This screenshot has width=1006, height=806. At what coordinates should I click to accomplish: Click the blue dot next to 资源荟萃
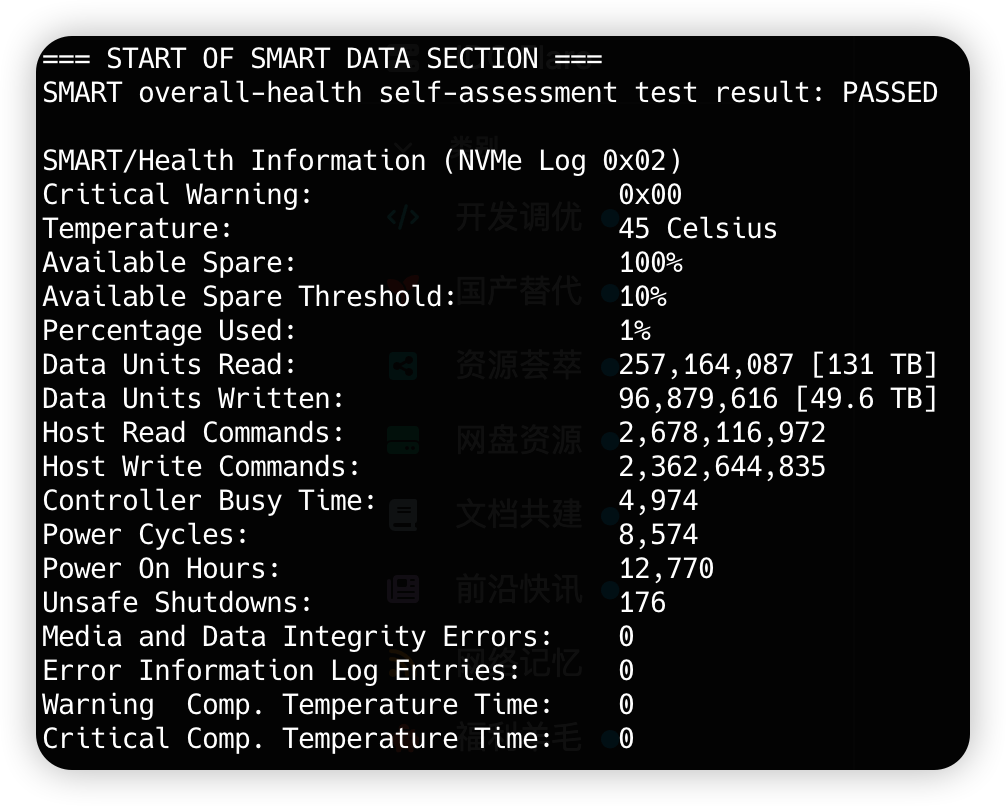tap(610, 366)
